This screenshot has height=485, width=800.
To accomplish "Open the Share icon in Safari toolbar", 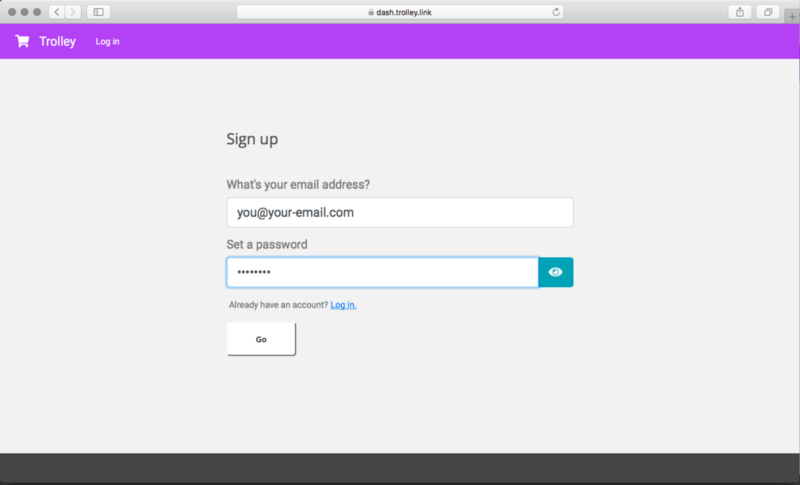I will click(740, 12).
